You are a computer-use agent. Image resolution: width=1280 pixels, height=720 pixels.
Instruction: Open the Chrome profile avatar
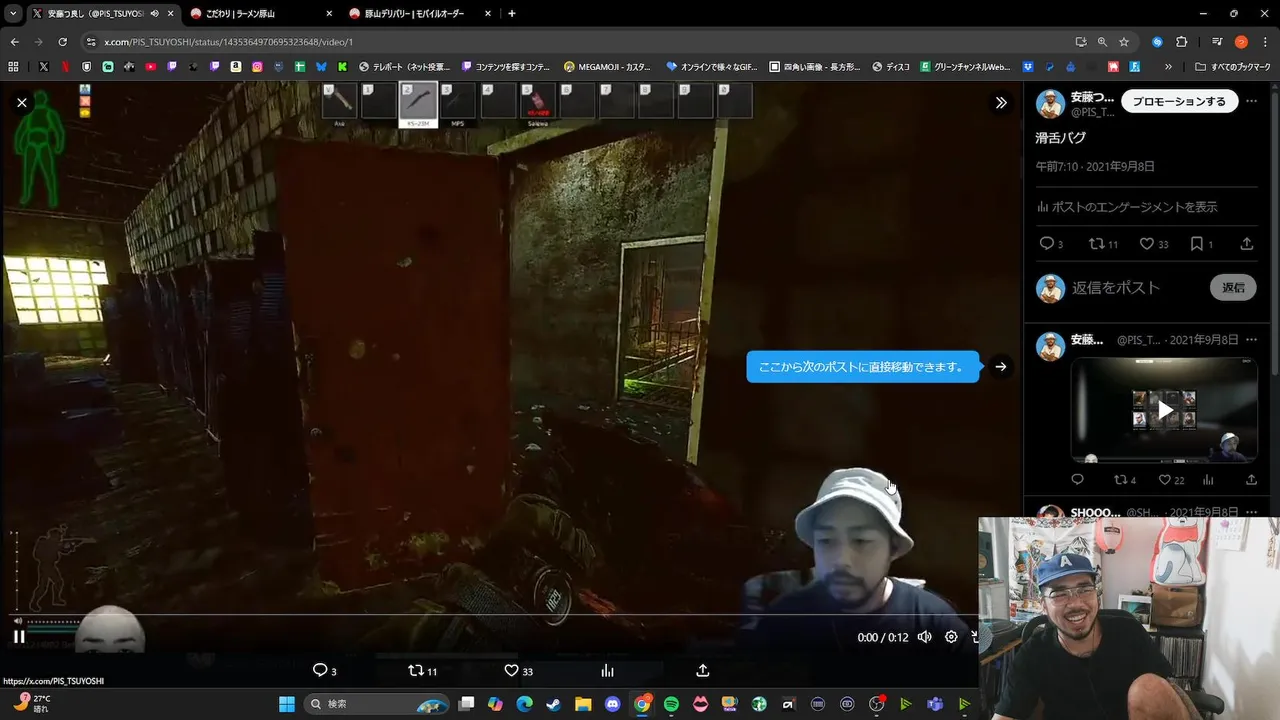pos(1241,42)
